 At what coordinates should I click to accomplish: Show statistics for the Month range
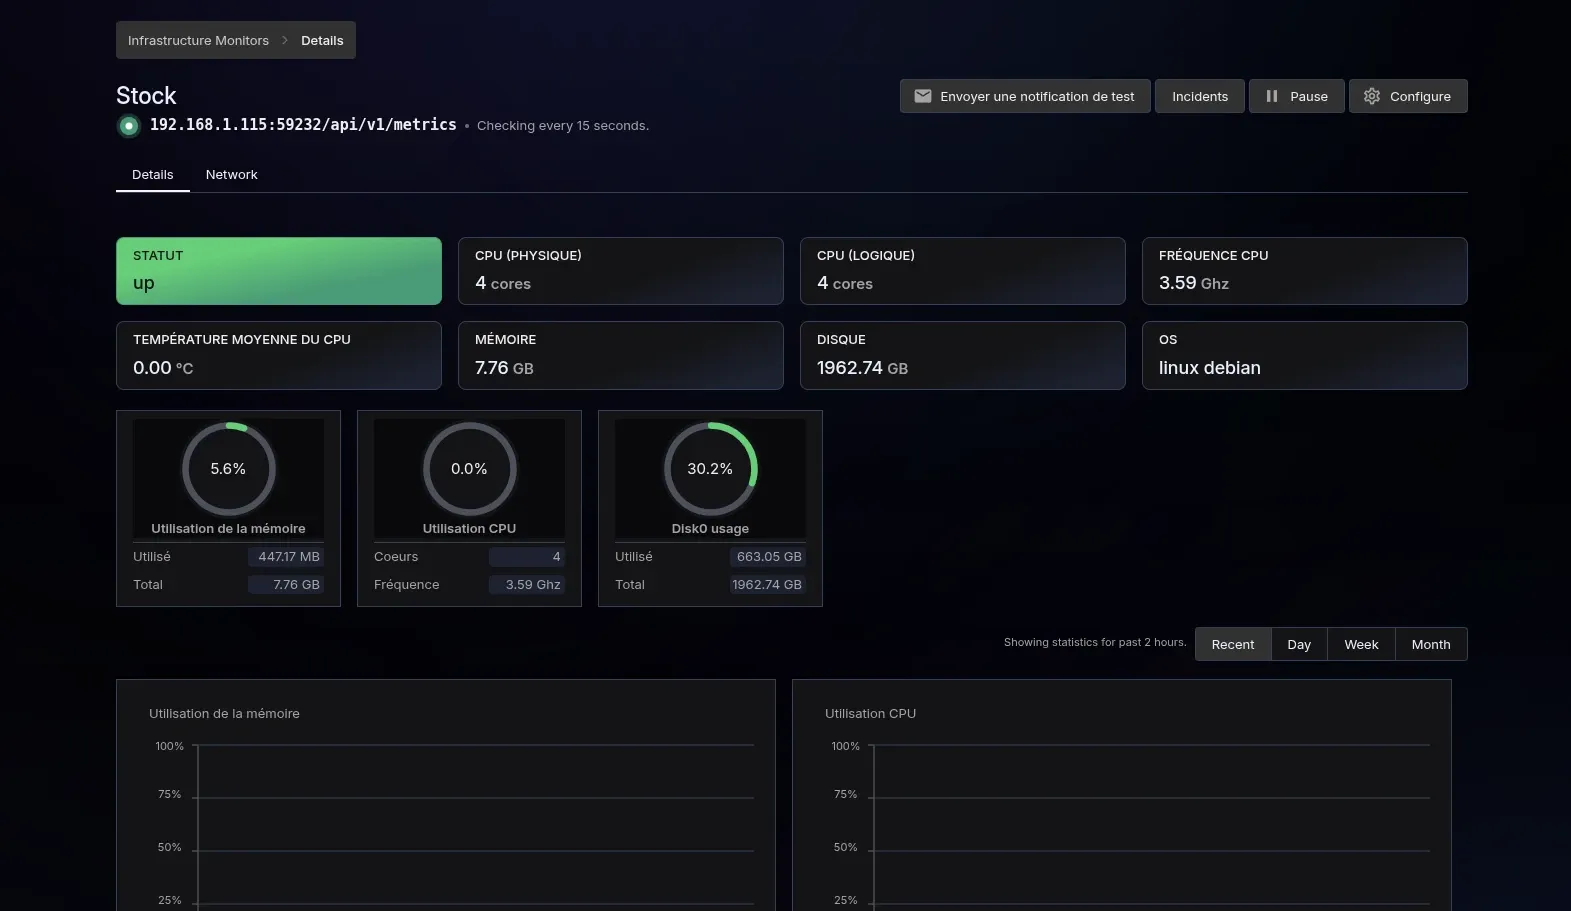[1430, 644]
